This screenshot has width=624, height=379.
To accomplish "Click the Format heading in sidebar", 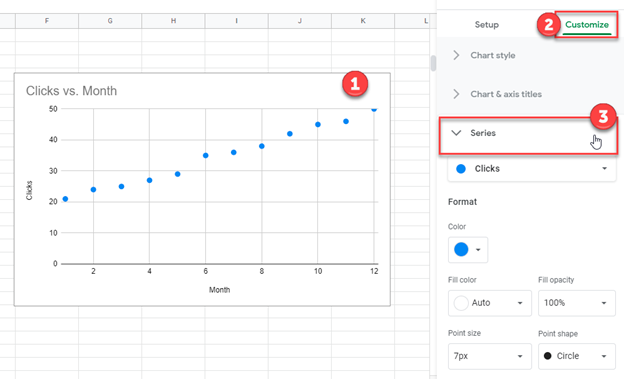I will click(x=462, y=202).
